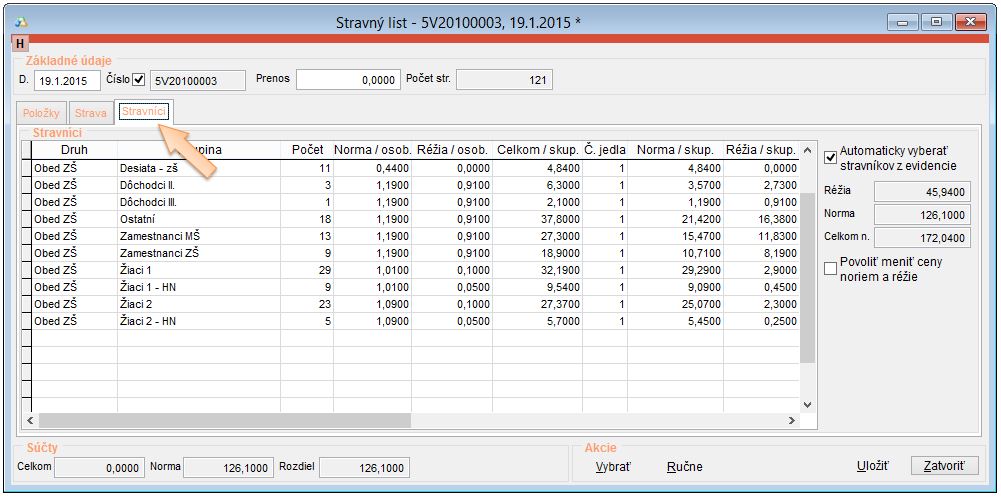Click the vertical scrollbar down arrow

[x=808, y=403]
